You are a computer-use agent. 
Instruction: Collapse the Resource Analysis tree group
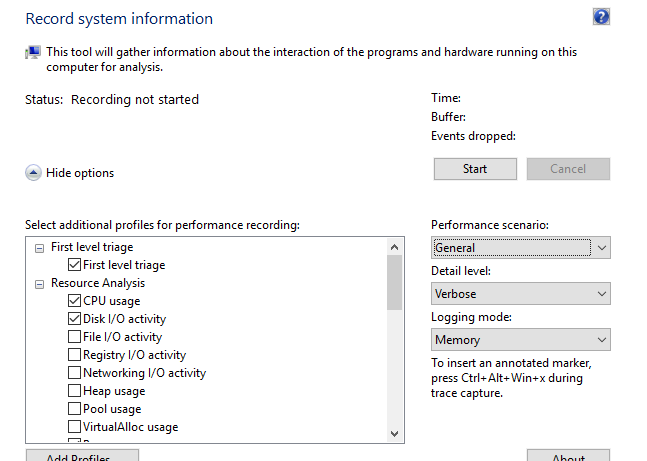click(x=39, y=283)
